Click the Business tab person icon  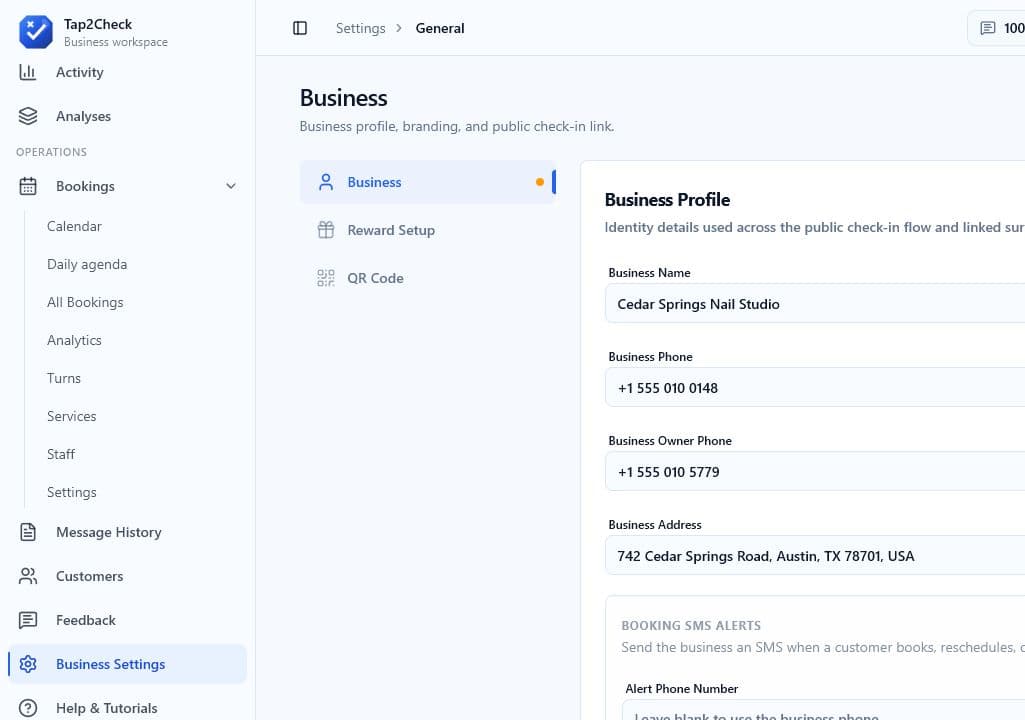[x=326, y=182]
